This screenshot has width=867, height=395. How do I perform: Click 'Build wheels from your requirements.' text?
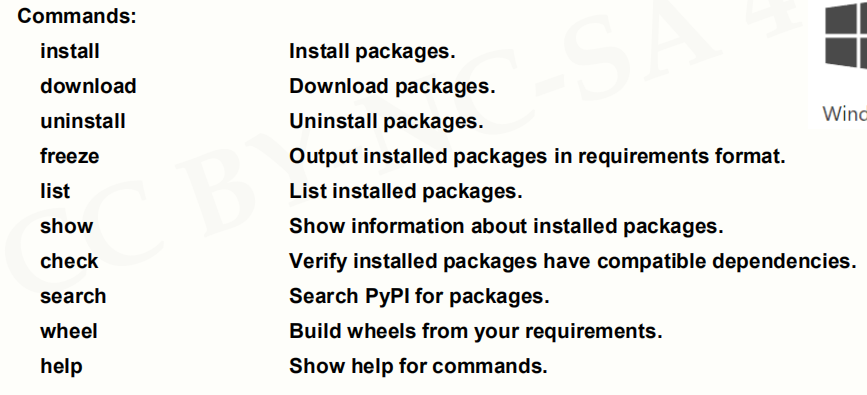click(x=476, y=331)
